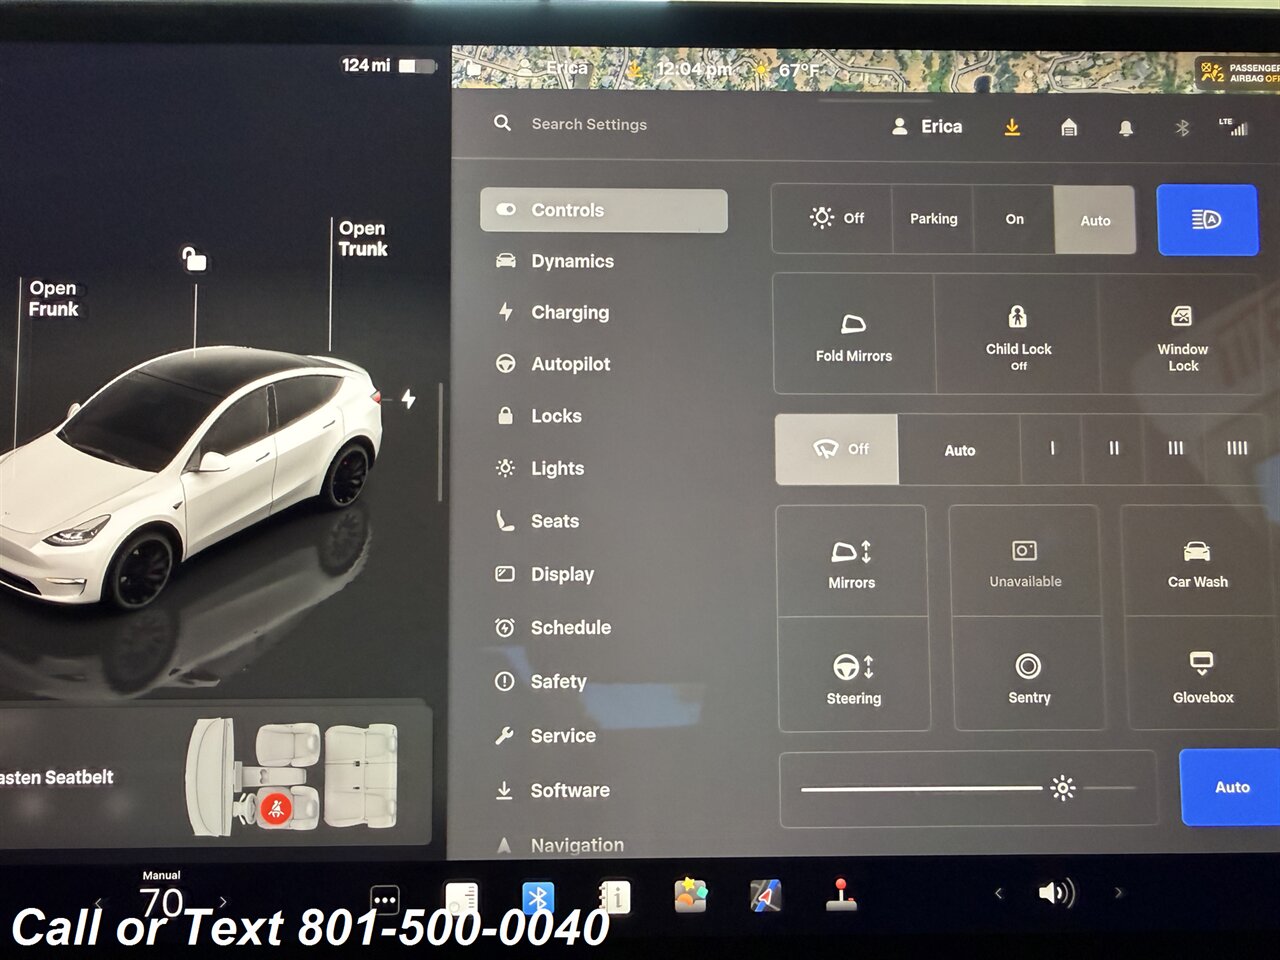The width and height of the screenshot is (1280, 960).
Task: Increase volume with right chevron
Action: (1118, 892)
